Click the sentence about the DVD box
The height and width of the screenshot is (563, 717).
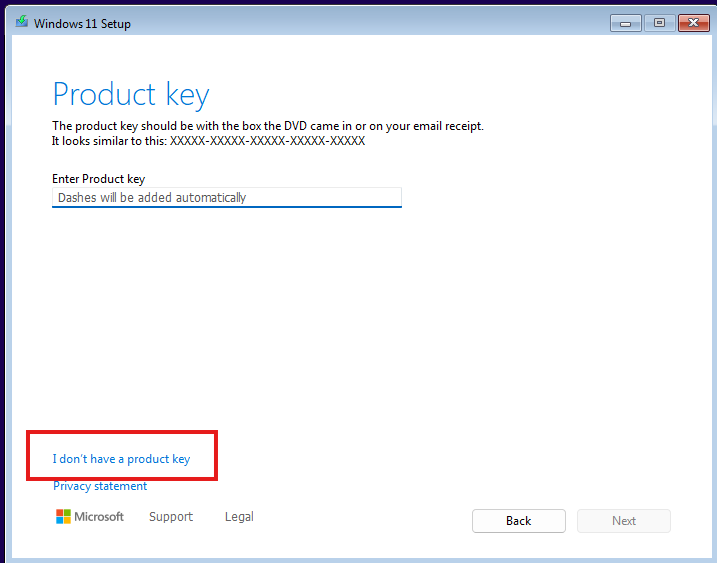[x=267, y=126]
